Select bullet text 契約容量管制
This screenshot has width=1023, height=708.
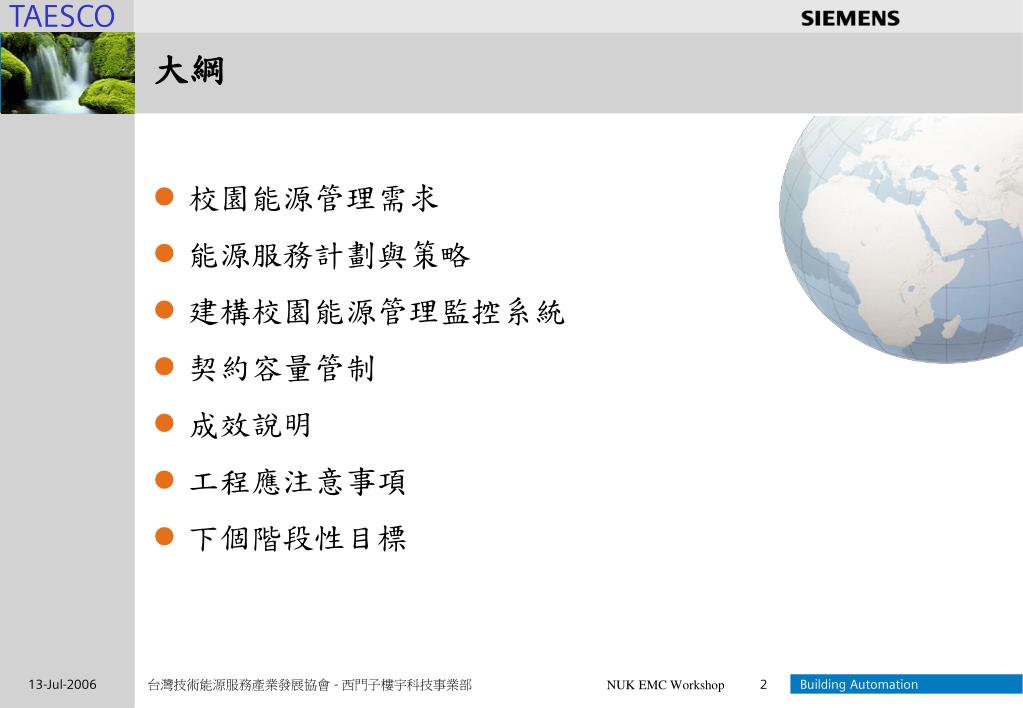tap(282, 369)
